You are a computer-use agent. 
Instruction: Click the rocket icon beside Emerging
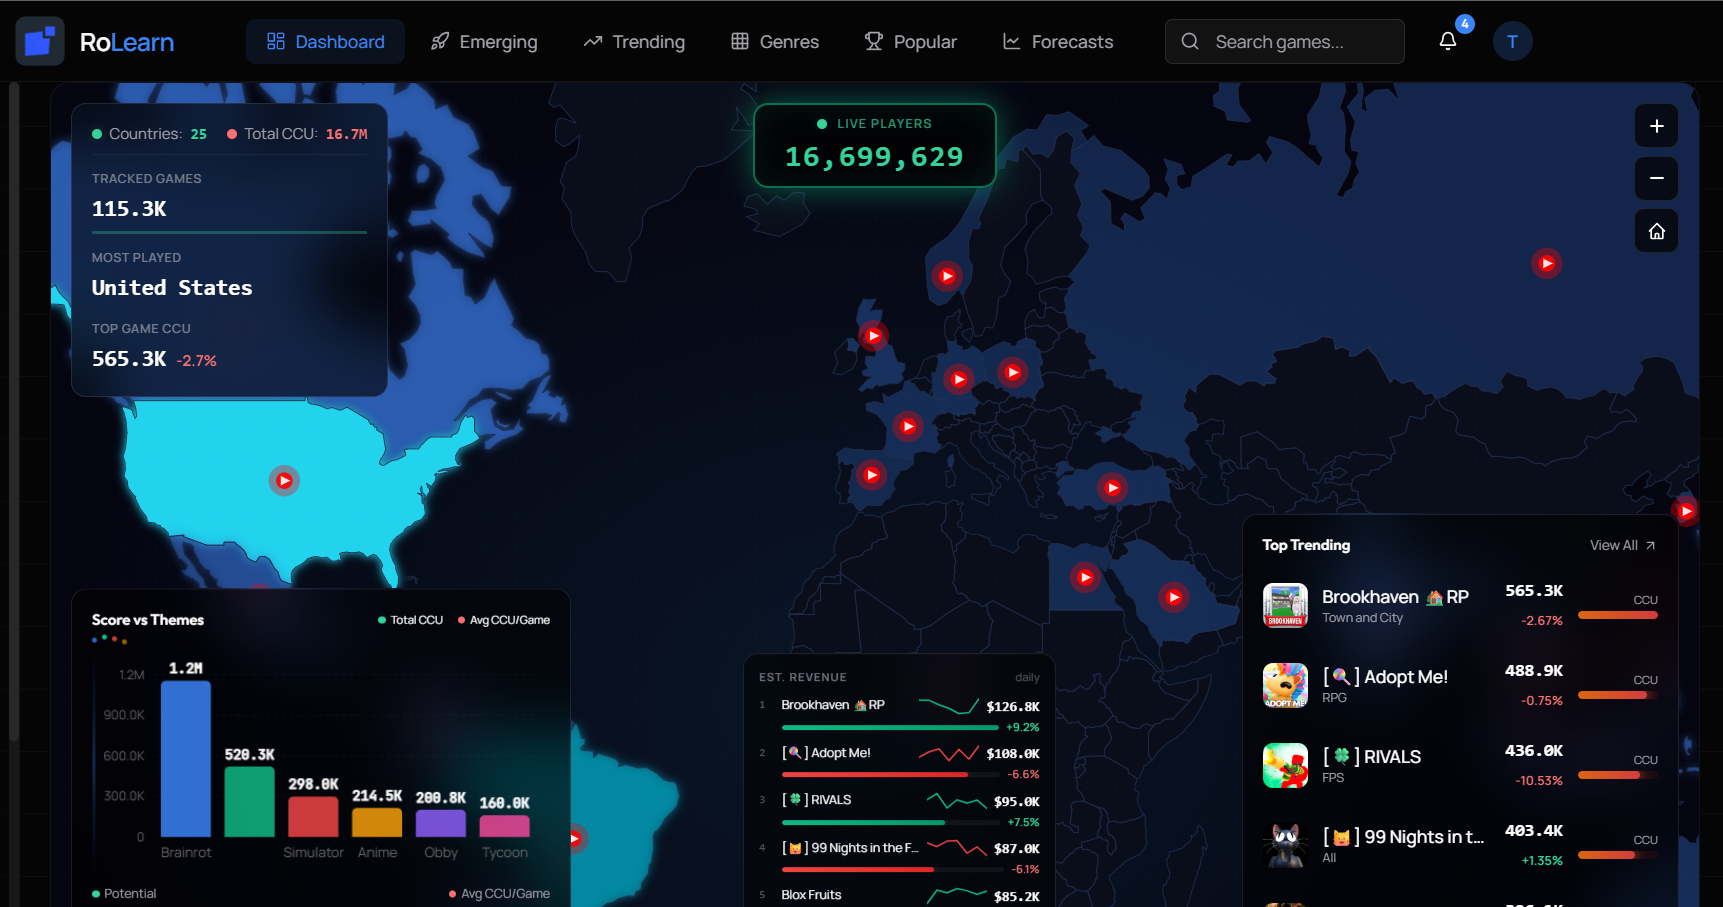coord(439,41)
